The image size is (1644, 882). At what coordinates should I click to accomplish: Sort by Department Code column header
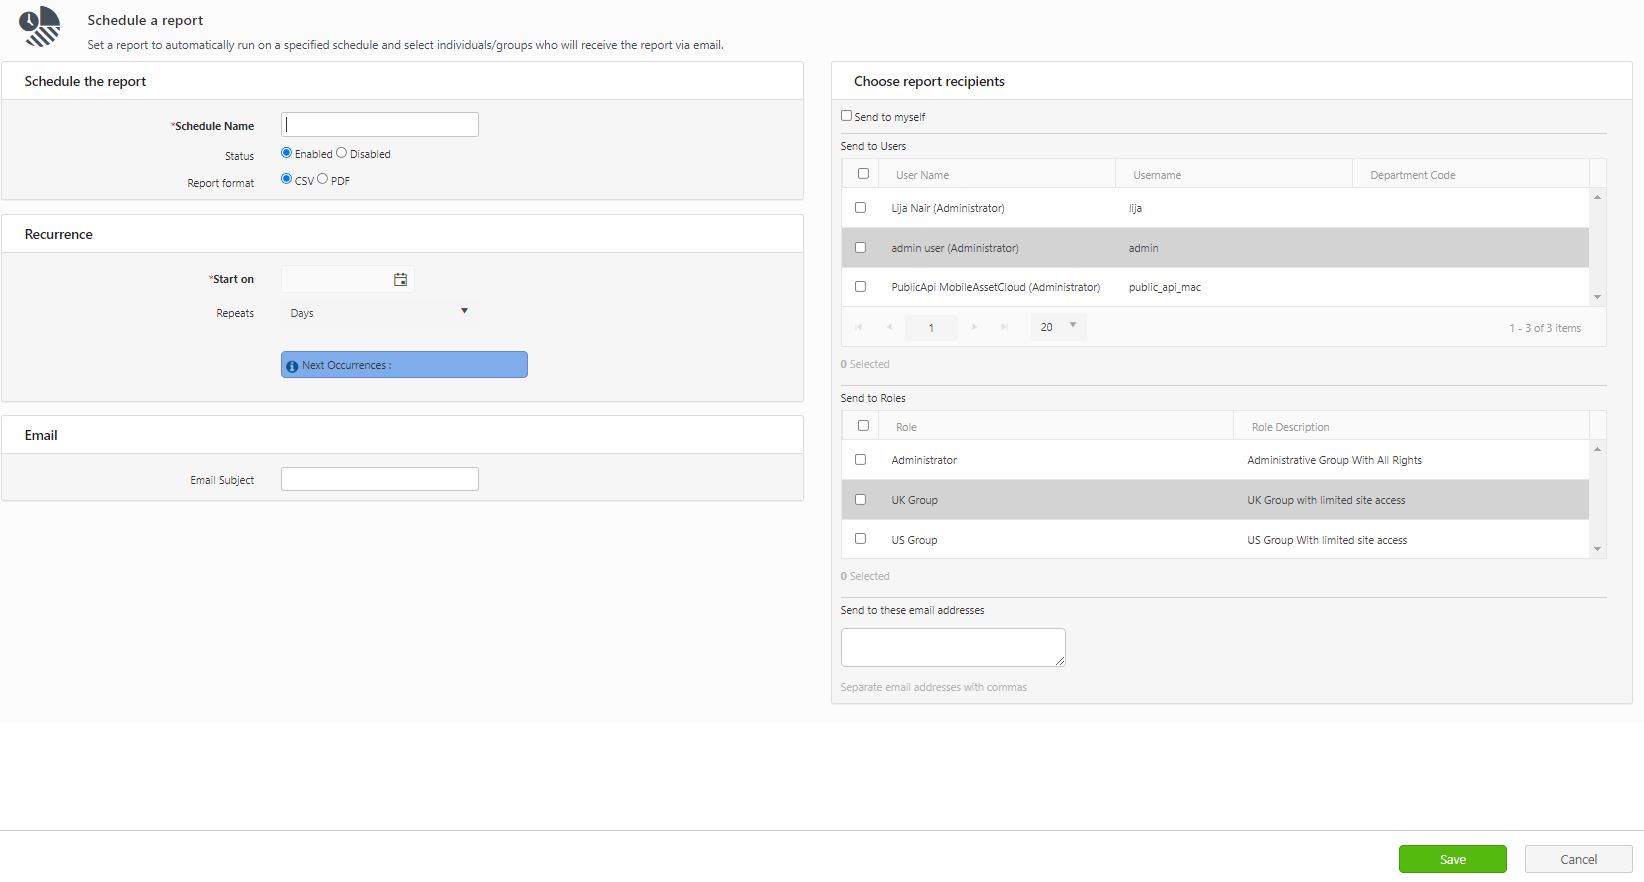(1412, 175)
